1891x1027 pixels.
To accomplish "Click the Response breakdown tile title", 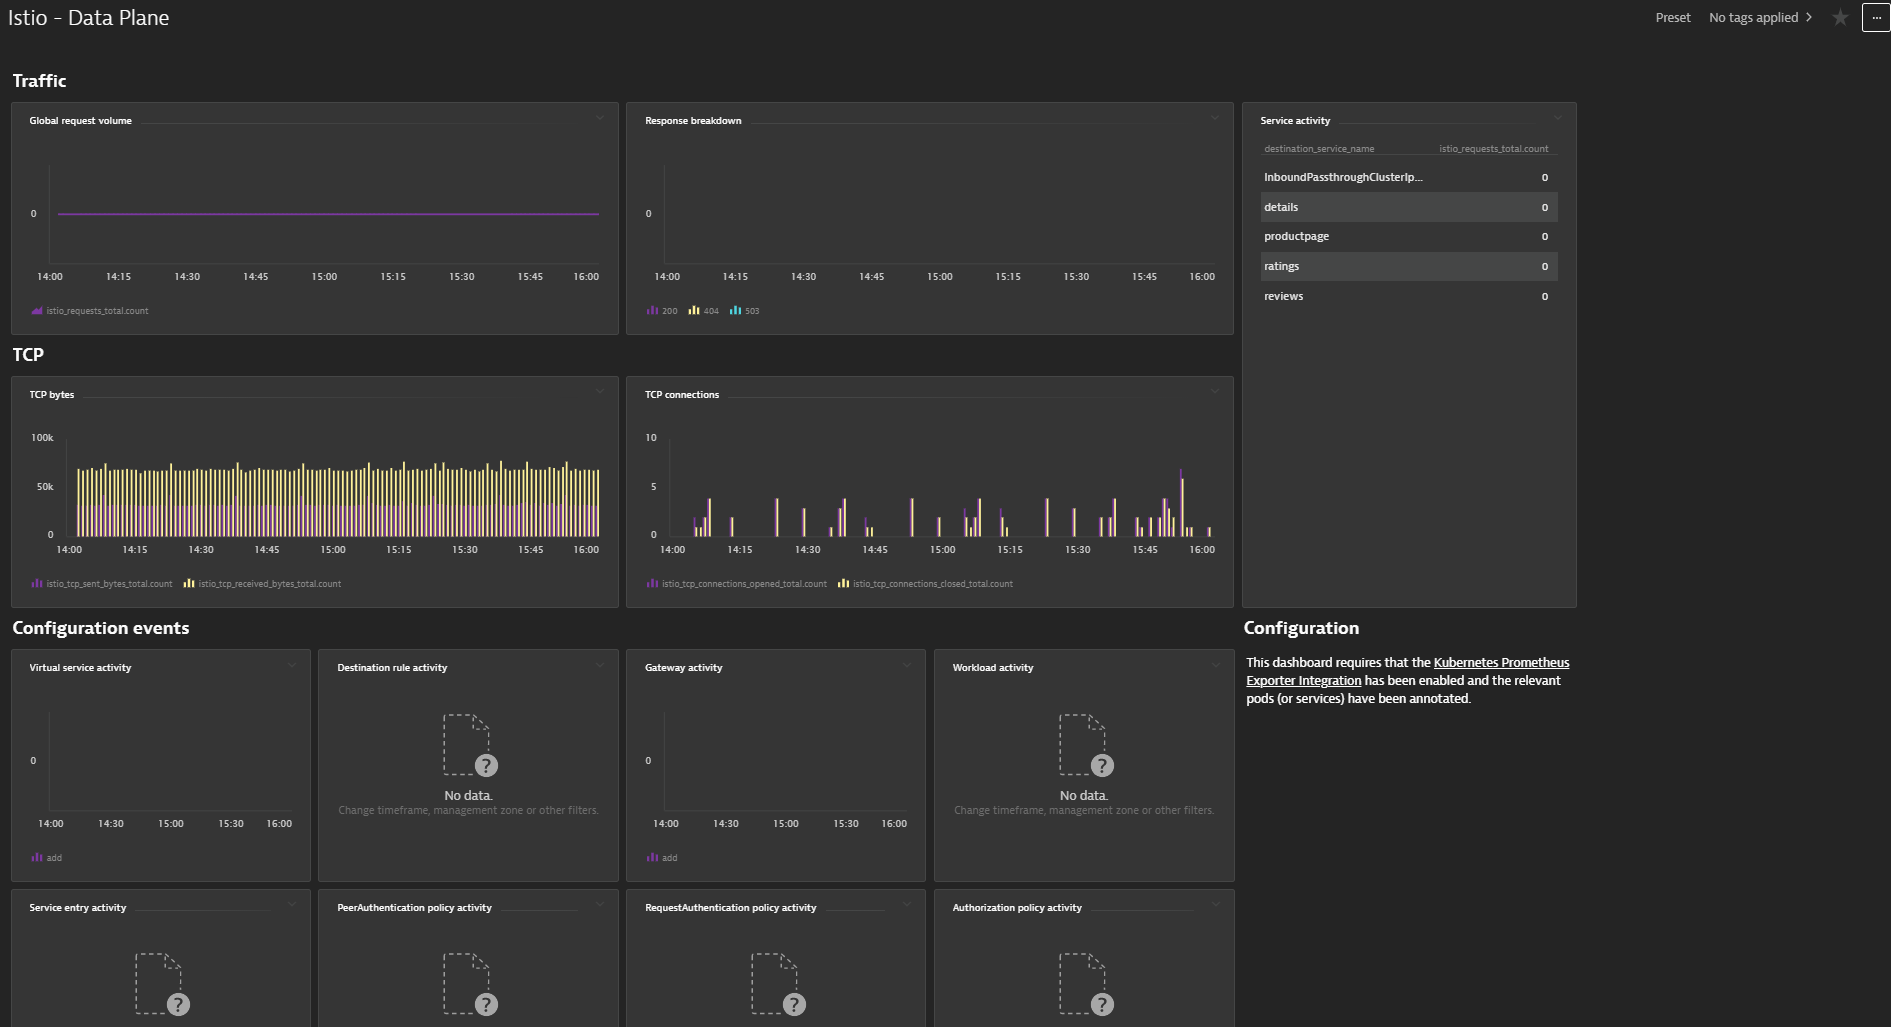I will coord(693,121).
